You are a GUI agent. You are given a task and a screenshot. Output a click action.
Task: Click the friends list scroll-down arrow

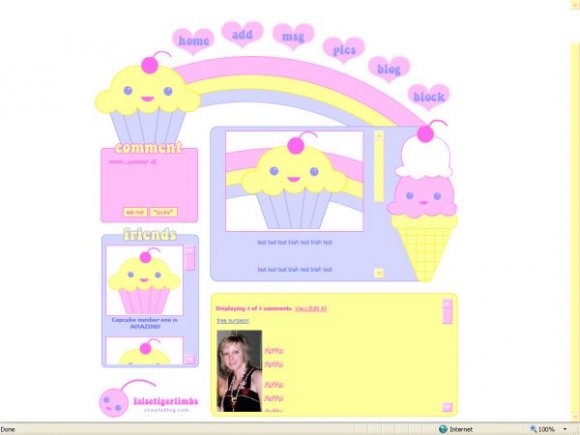coord(190,359)
